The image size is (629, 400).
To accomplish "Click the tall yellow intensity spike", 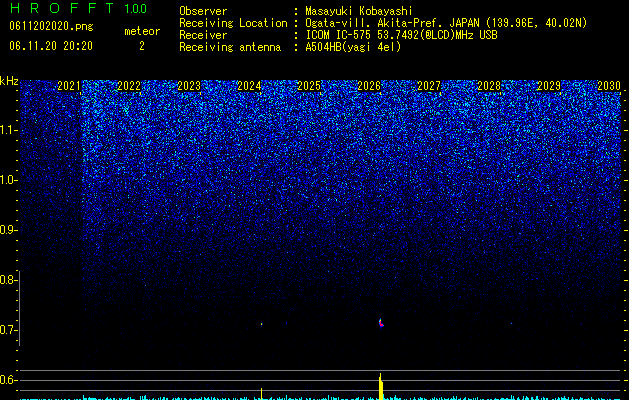I will 381,386.
